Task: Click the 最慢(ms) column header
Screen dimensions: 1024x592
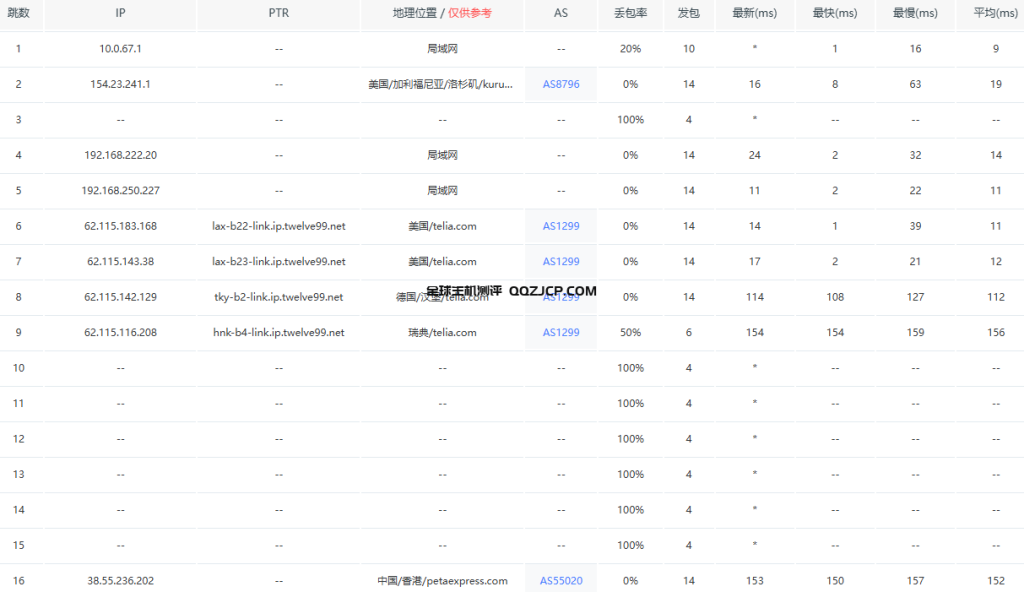Action: click(915, 13)
